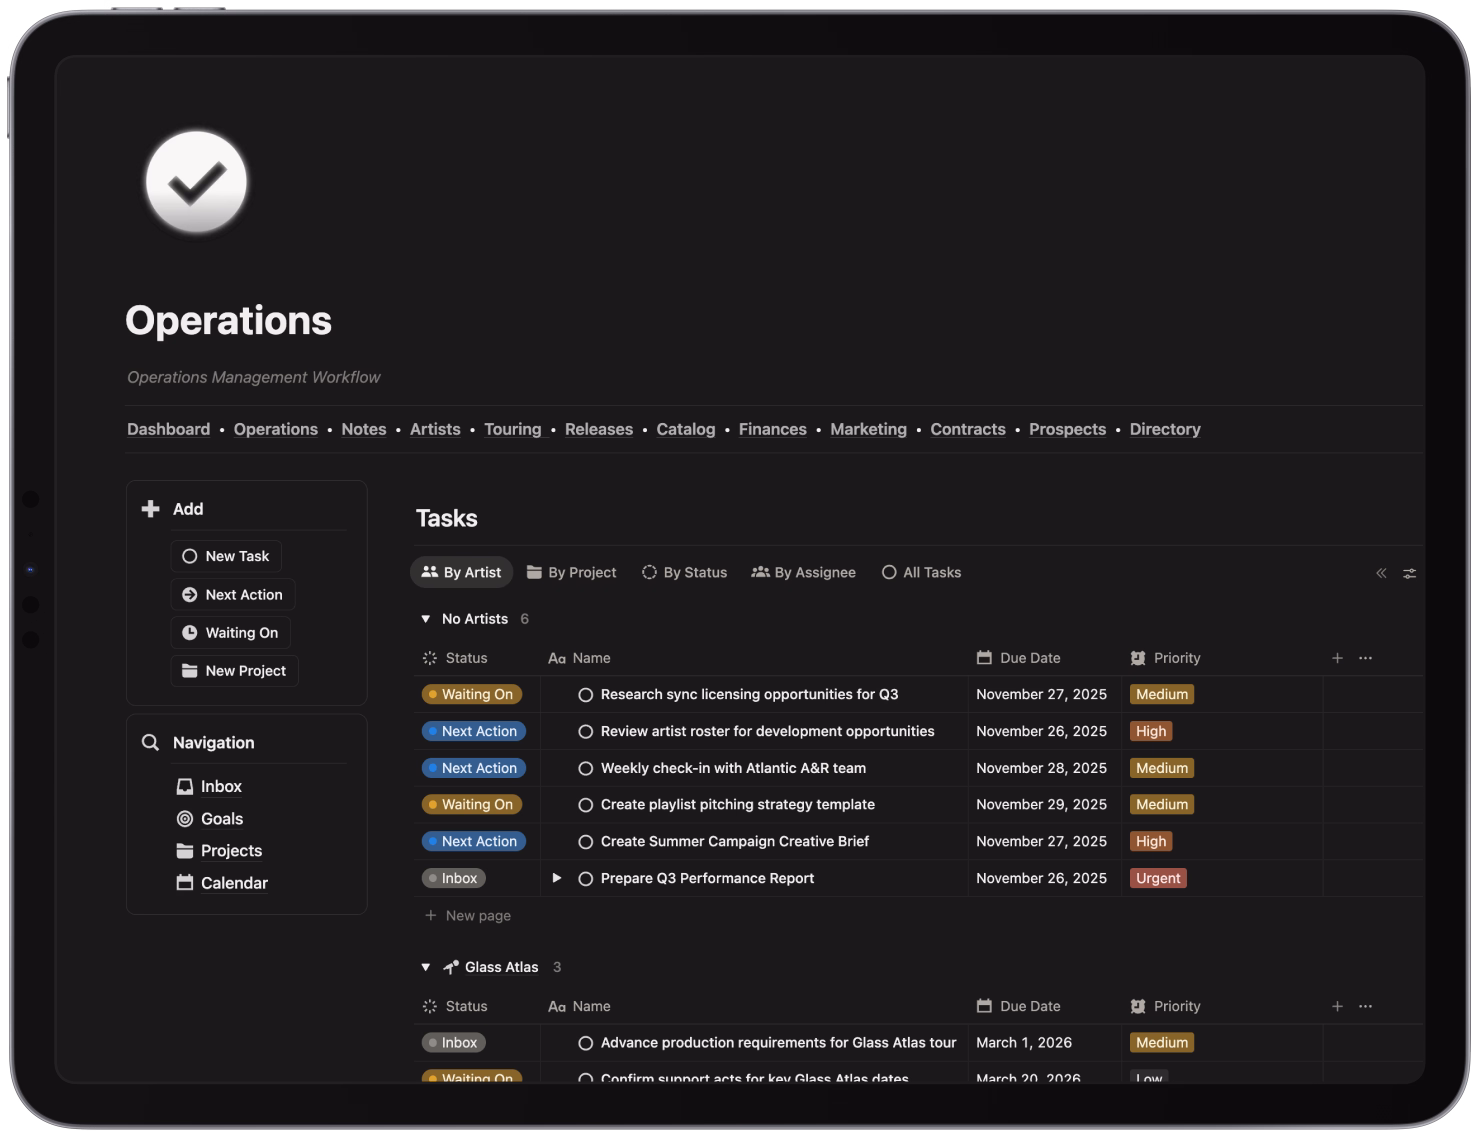Viewport: 1480px width, 1140px height.
Task: Add a property with plus in No Artists table header
Action: click(1337, 658)
